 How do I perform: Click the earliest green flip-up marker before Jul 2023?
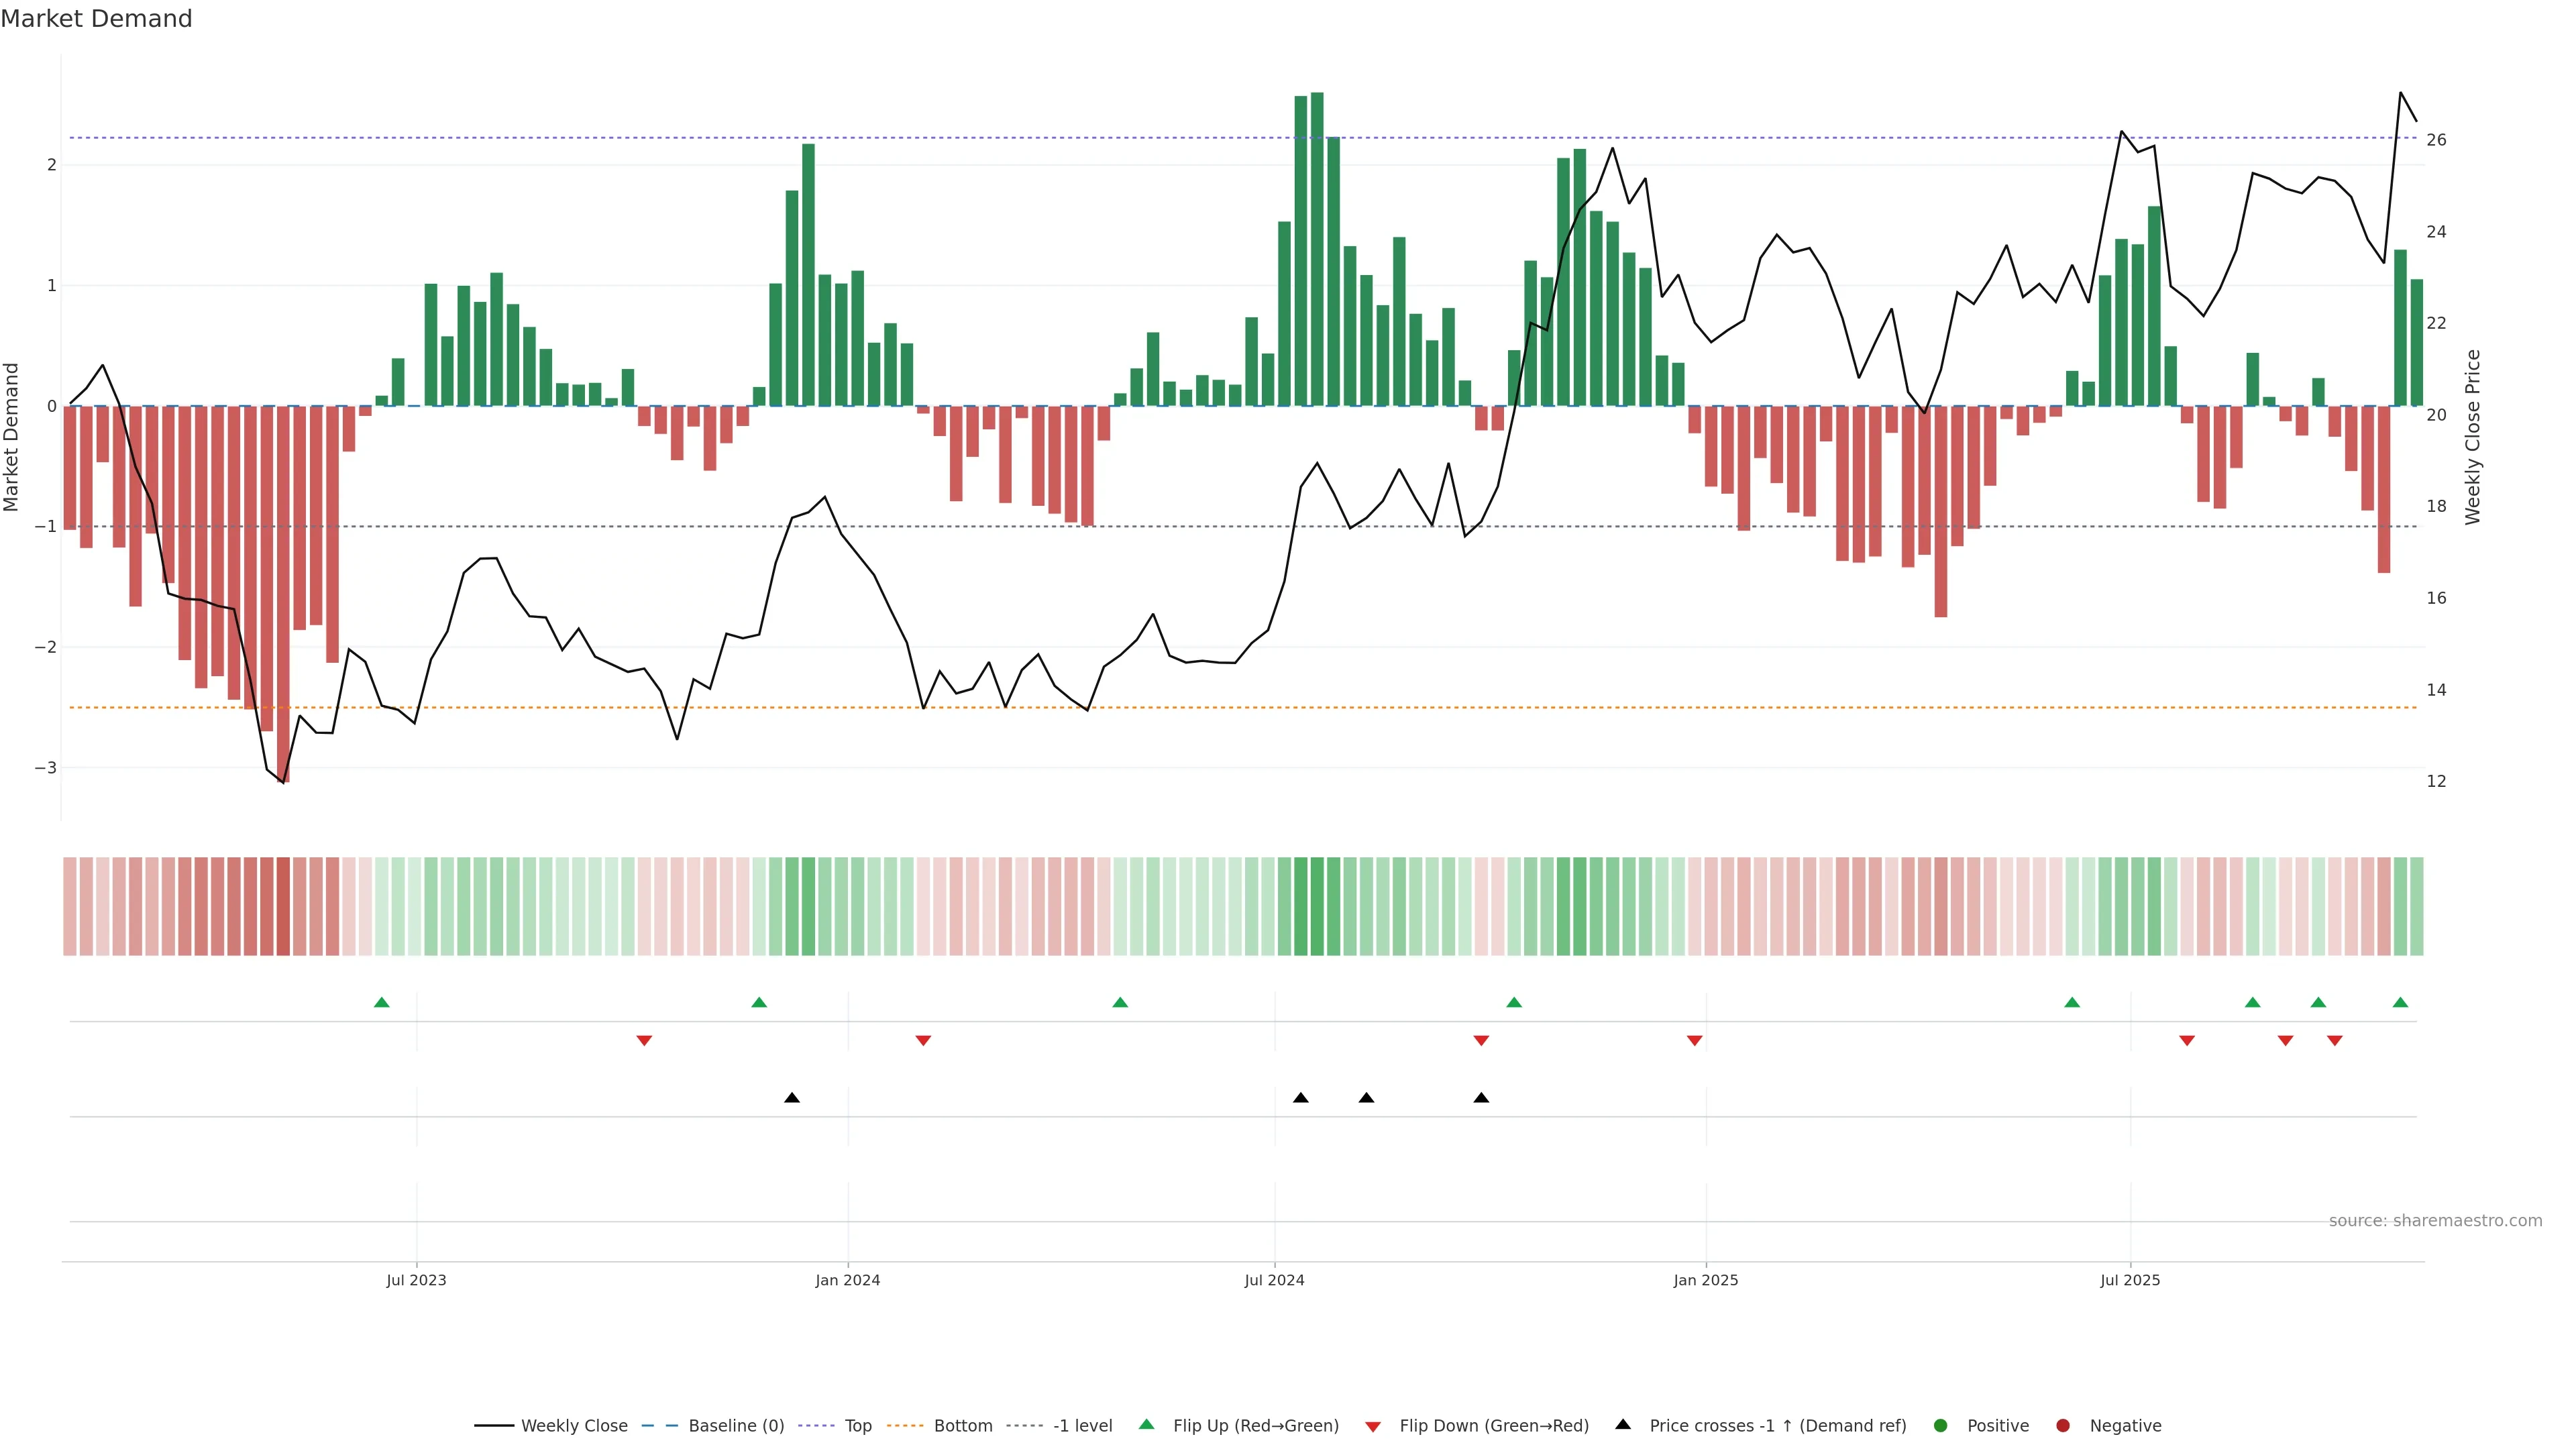[381, 1002]
